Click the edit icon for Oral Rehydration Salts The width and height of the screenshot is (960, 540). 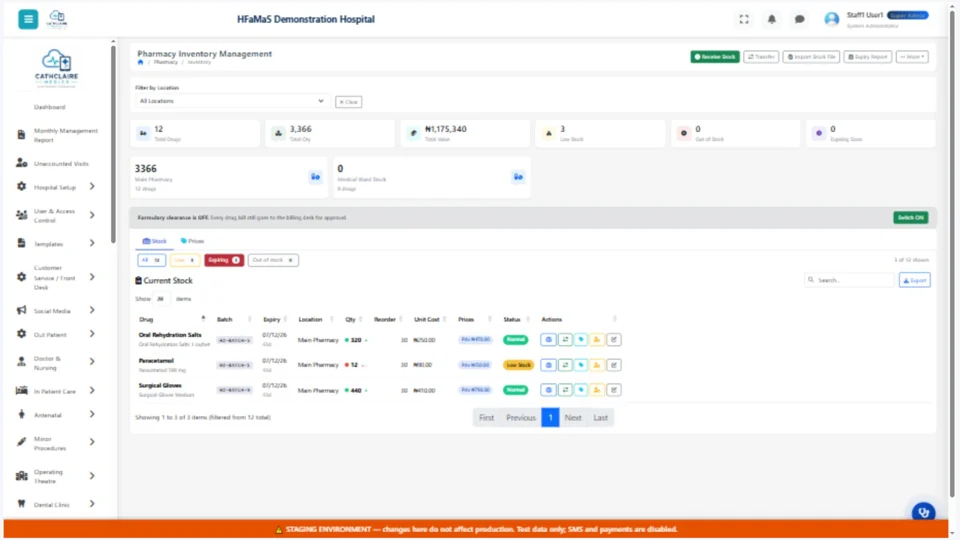(613, 340)
